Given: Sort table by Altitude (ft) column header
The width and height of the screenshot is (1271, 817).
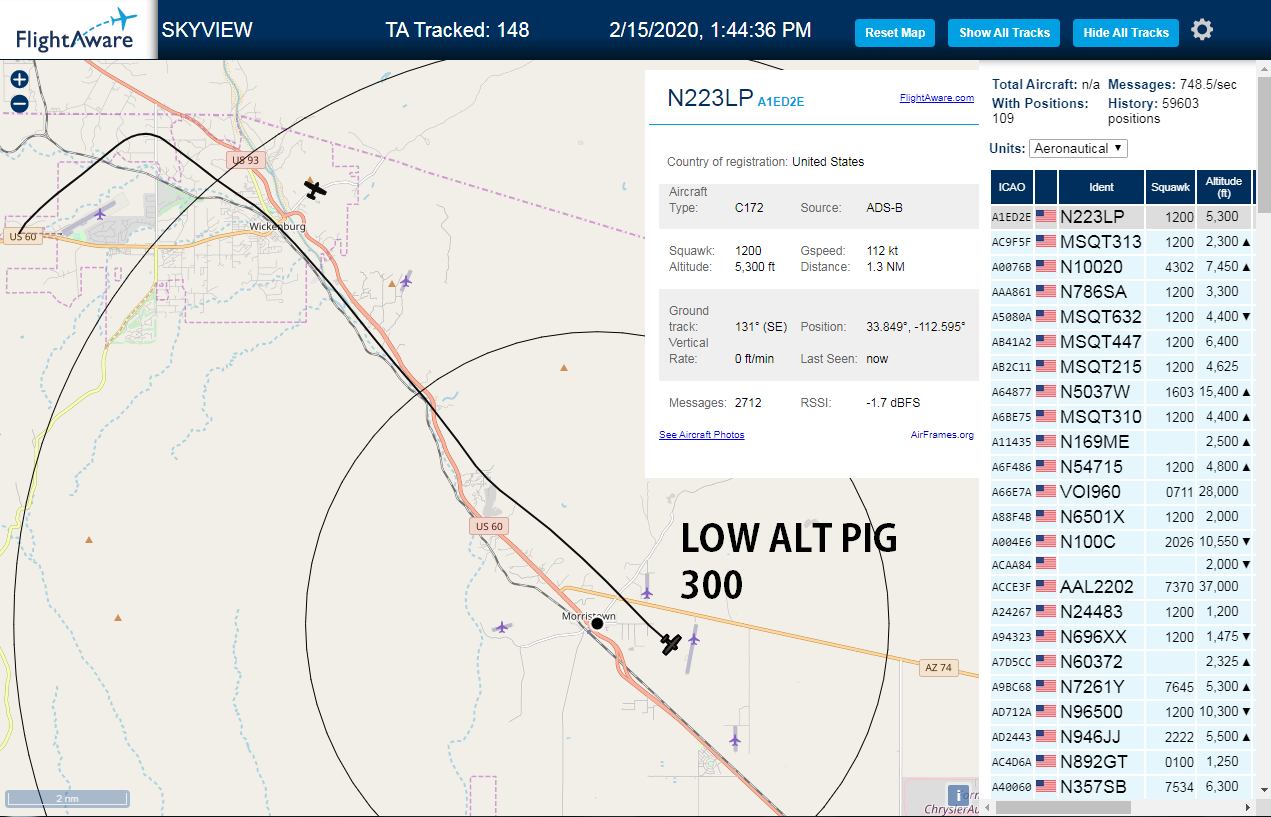Looking at the screenshot, I should (1224, 187).
